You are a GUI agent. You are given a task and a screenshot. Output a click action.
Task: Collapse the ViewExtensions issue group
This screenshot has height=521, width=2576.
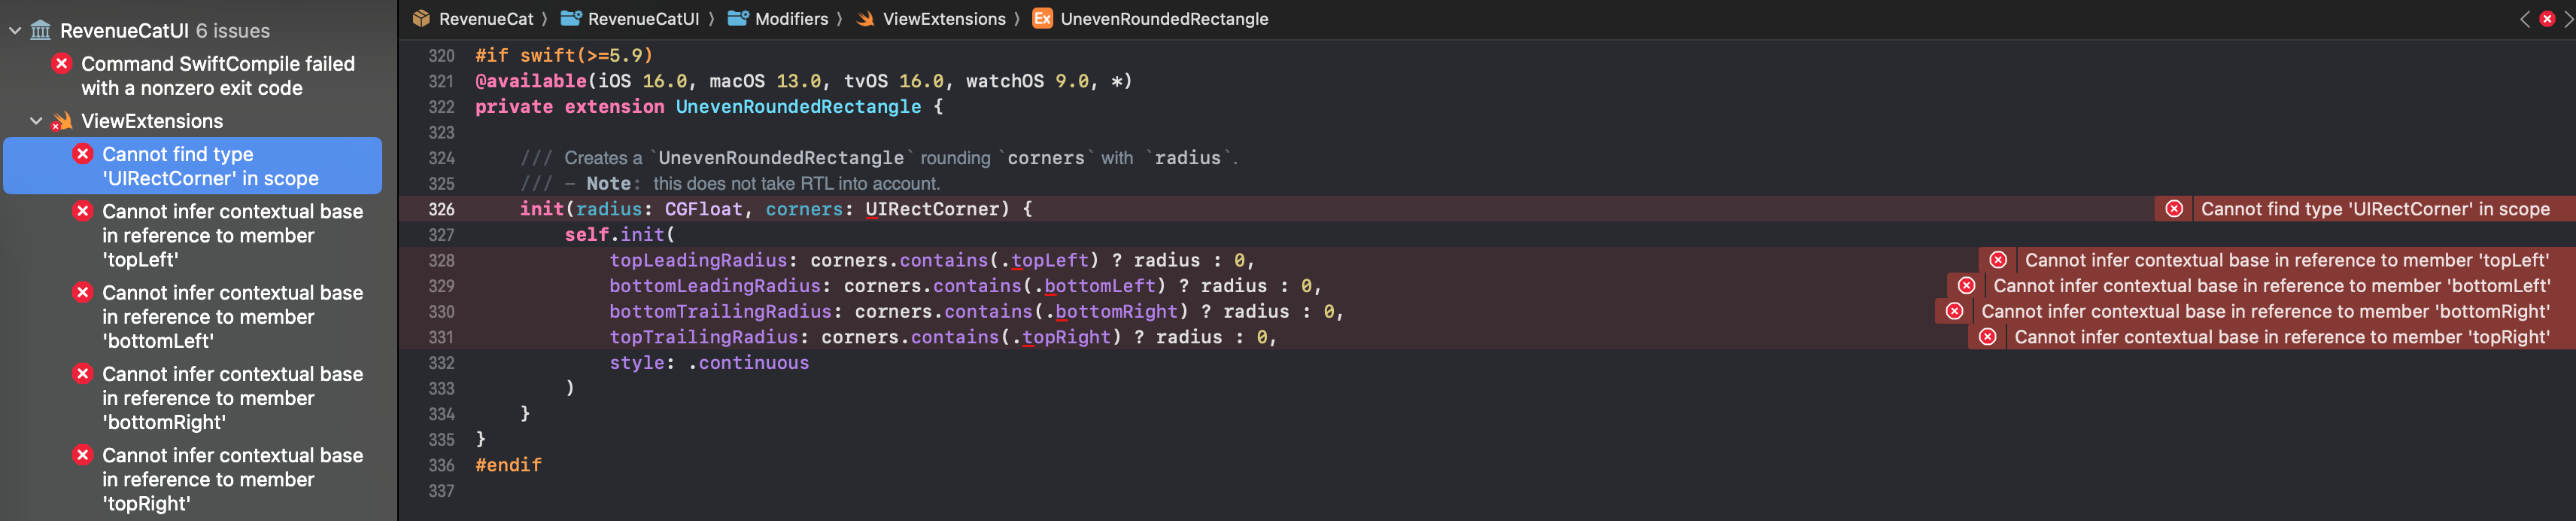tap(36, 121)
